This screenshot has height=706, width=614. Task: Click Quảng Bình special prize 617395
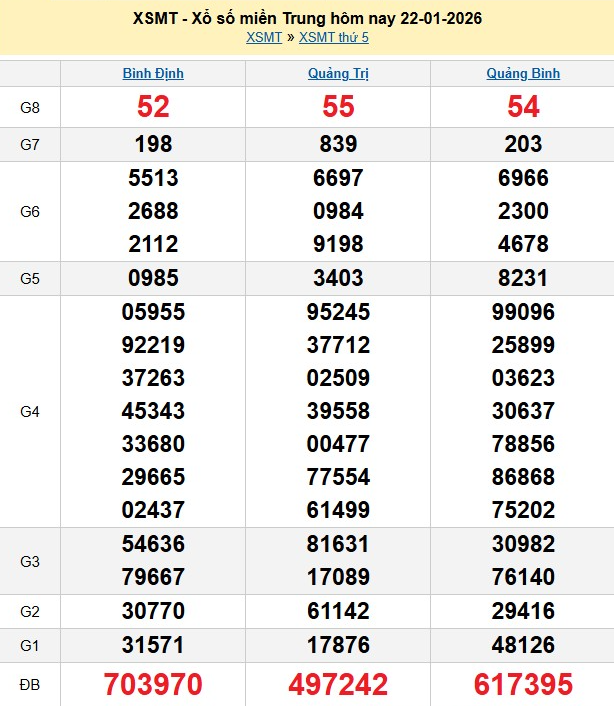point(523,684)
